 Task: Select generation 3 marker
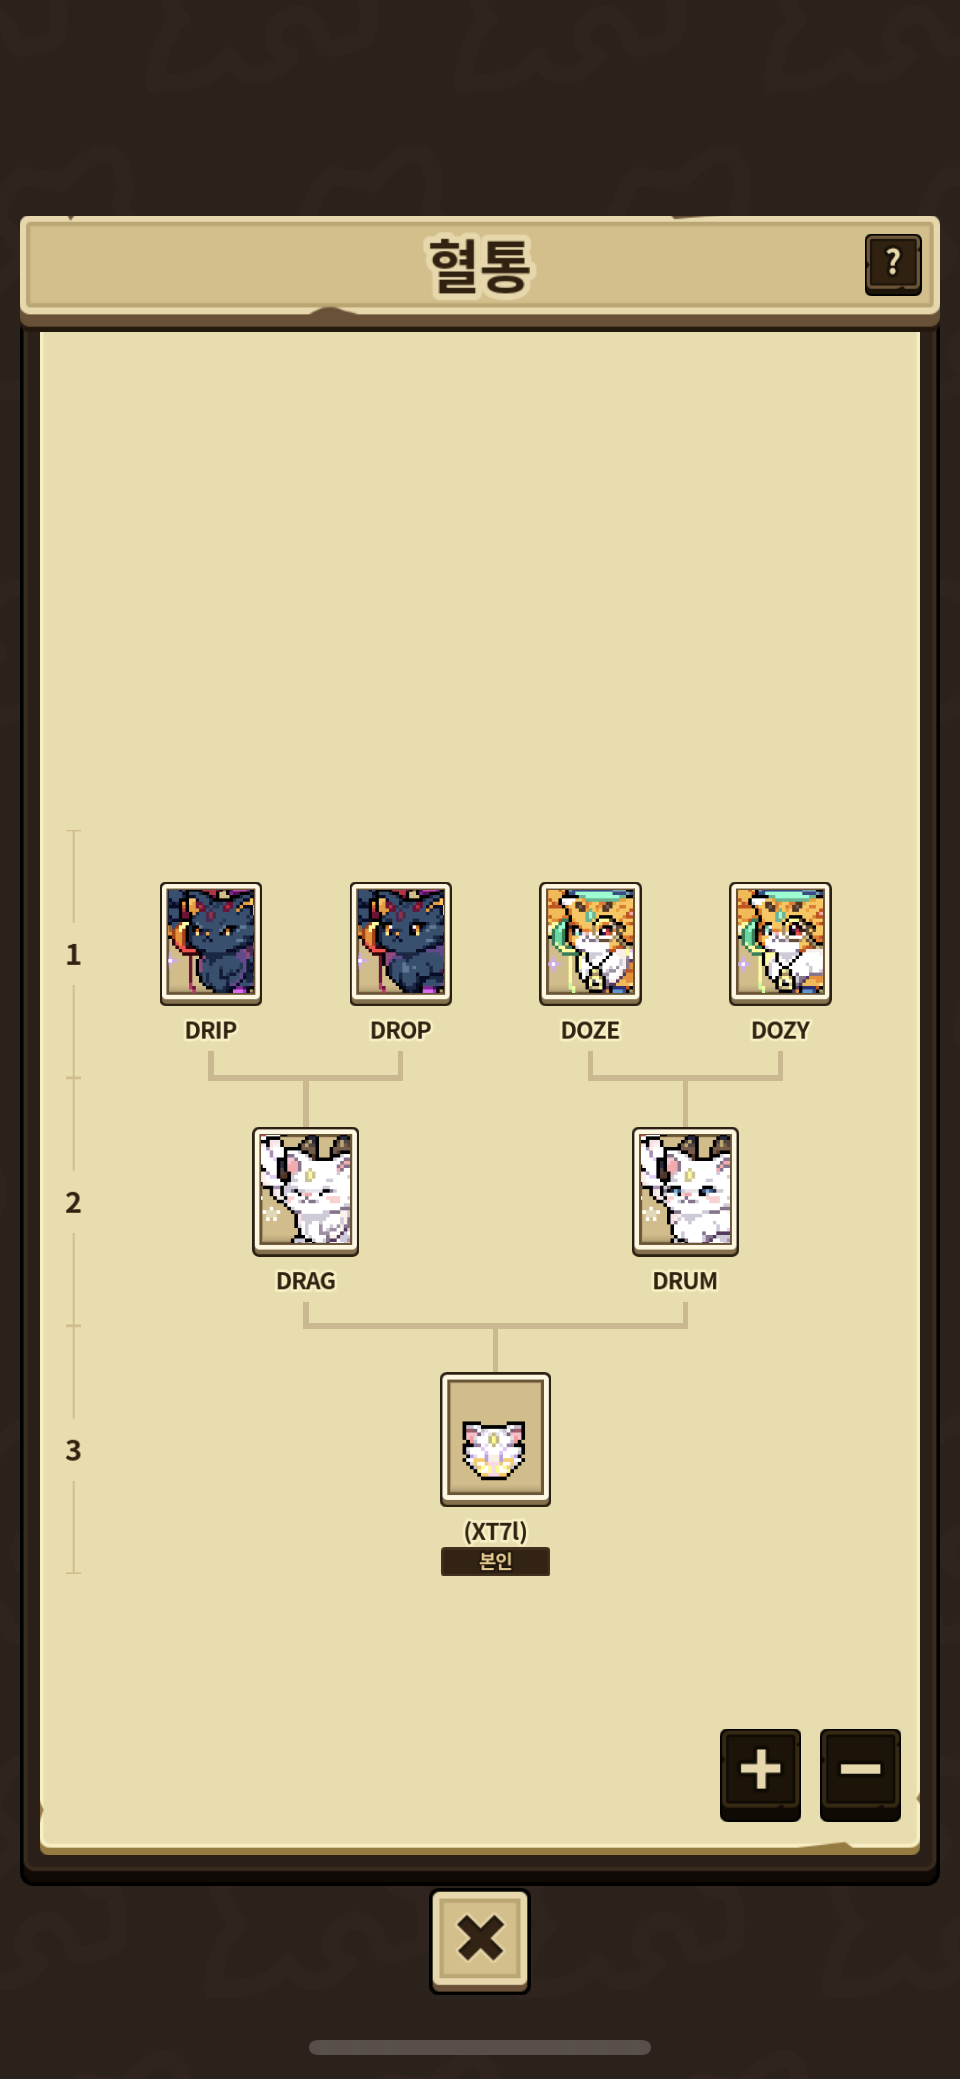[x=73, y=1450]
